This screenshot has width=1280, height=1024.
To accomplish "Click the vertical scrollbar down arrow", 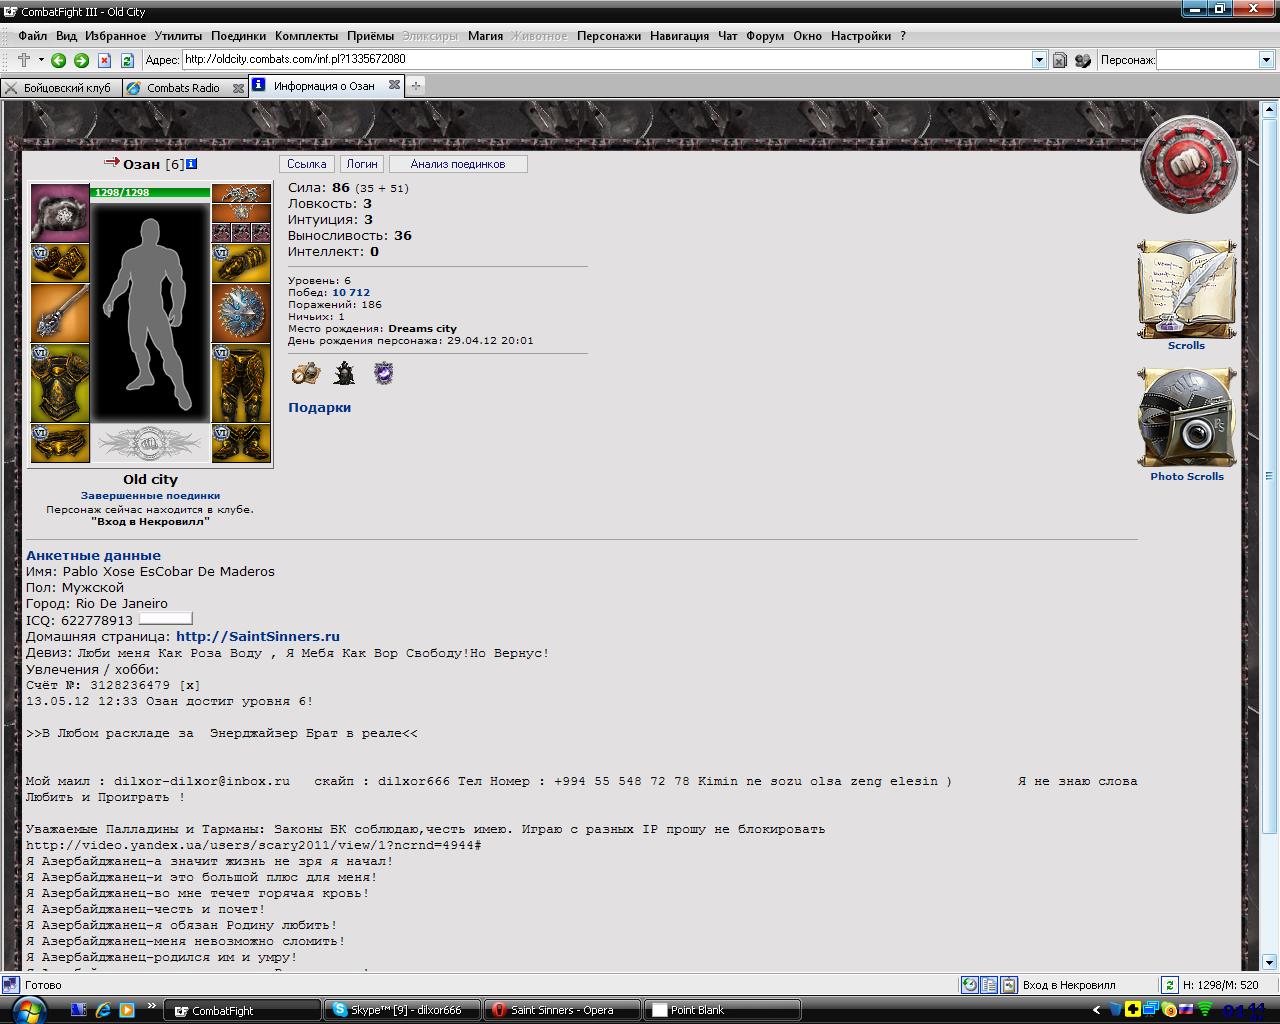I will coord(1269,964).
